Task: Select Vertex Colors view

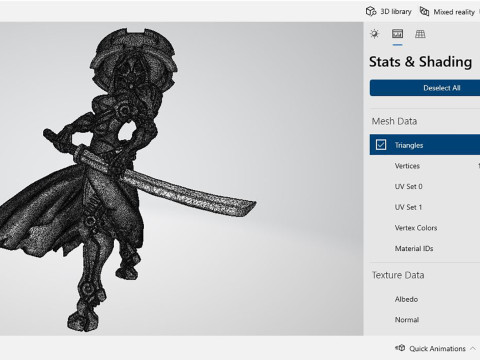Action: (x=425, y=228)
